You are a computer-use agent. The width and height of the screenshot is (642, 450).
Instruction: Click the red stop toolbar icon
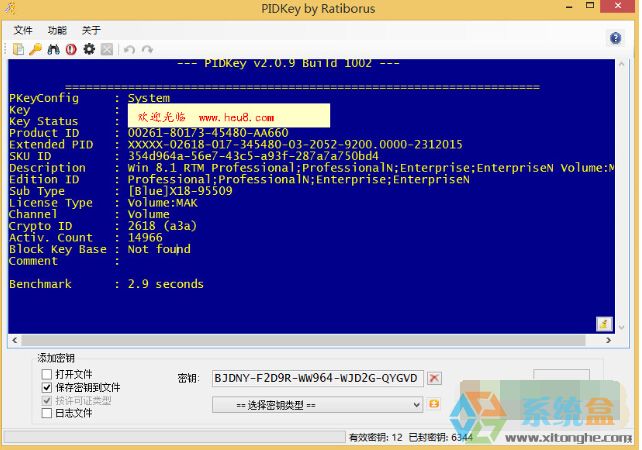tap(71, 50)
